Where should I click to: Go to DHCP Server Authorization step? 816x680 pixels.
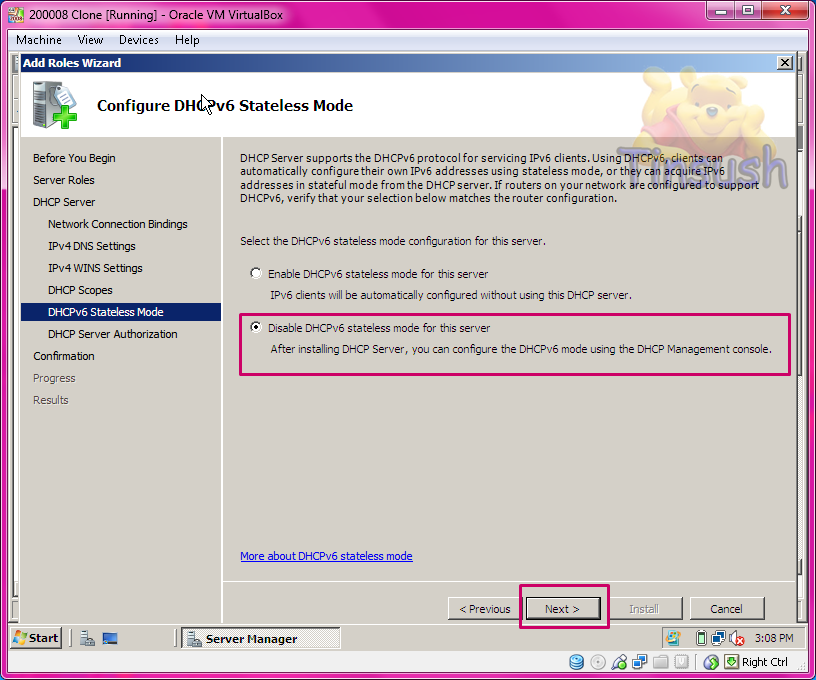pyautogui.click(x=112, y=334)
